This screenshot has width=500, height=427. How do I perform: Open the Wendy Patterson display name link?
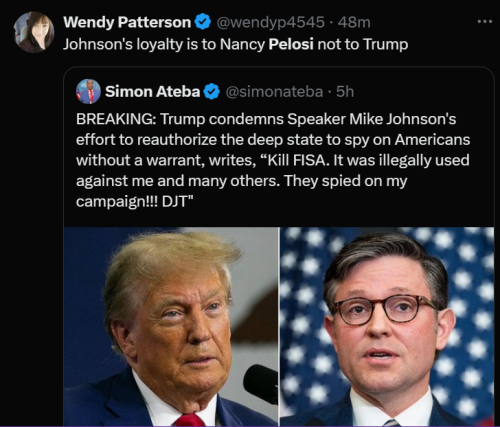coord(127,22)
